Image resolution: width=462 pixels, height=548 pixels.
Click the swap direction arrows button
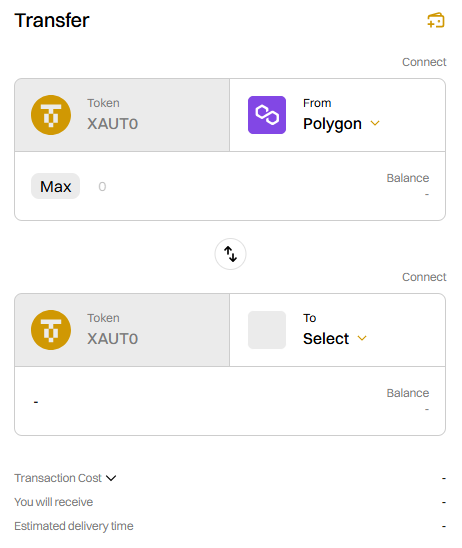[230, 254]
